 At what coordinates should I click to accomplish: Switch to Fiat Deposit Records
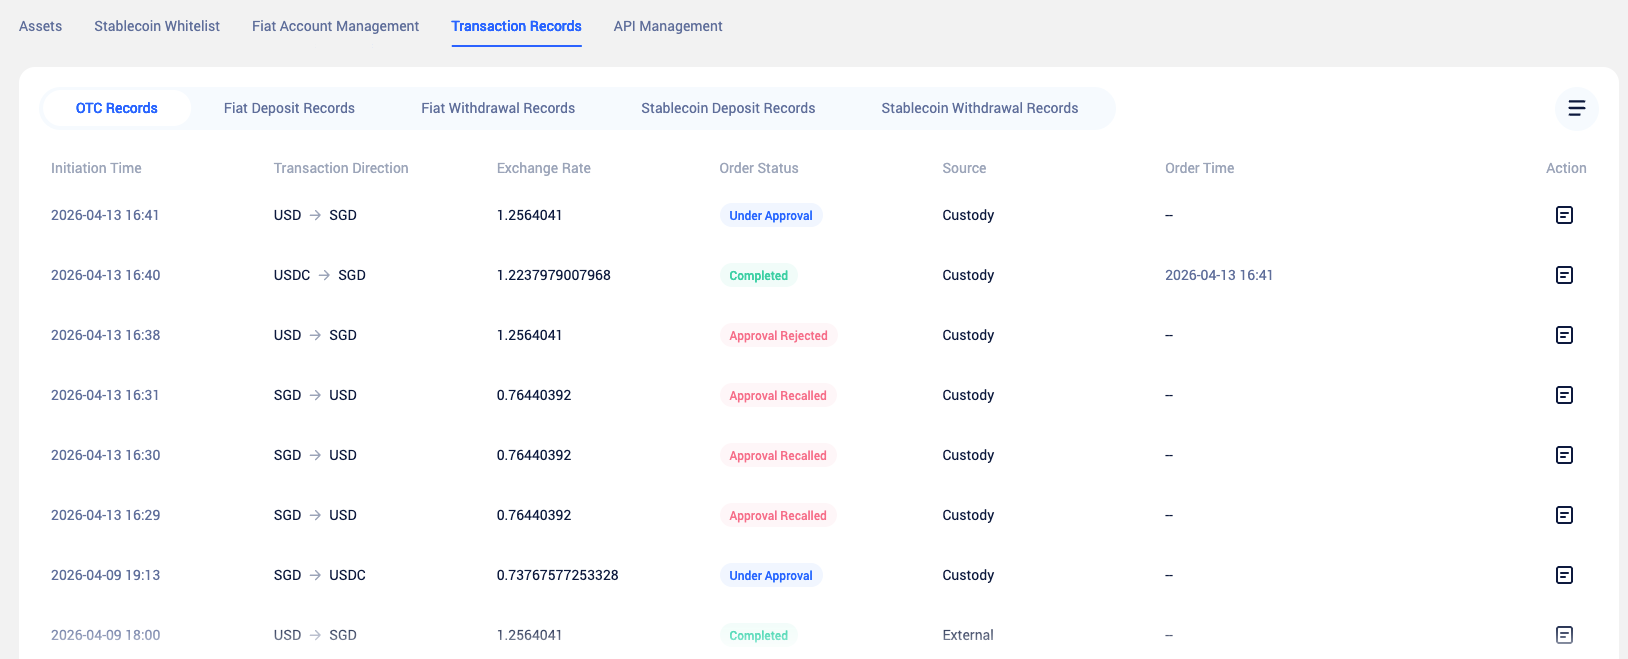(289, 108)
